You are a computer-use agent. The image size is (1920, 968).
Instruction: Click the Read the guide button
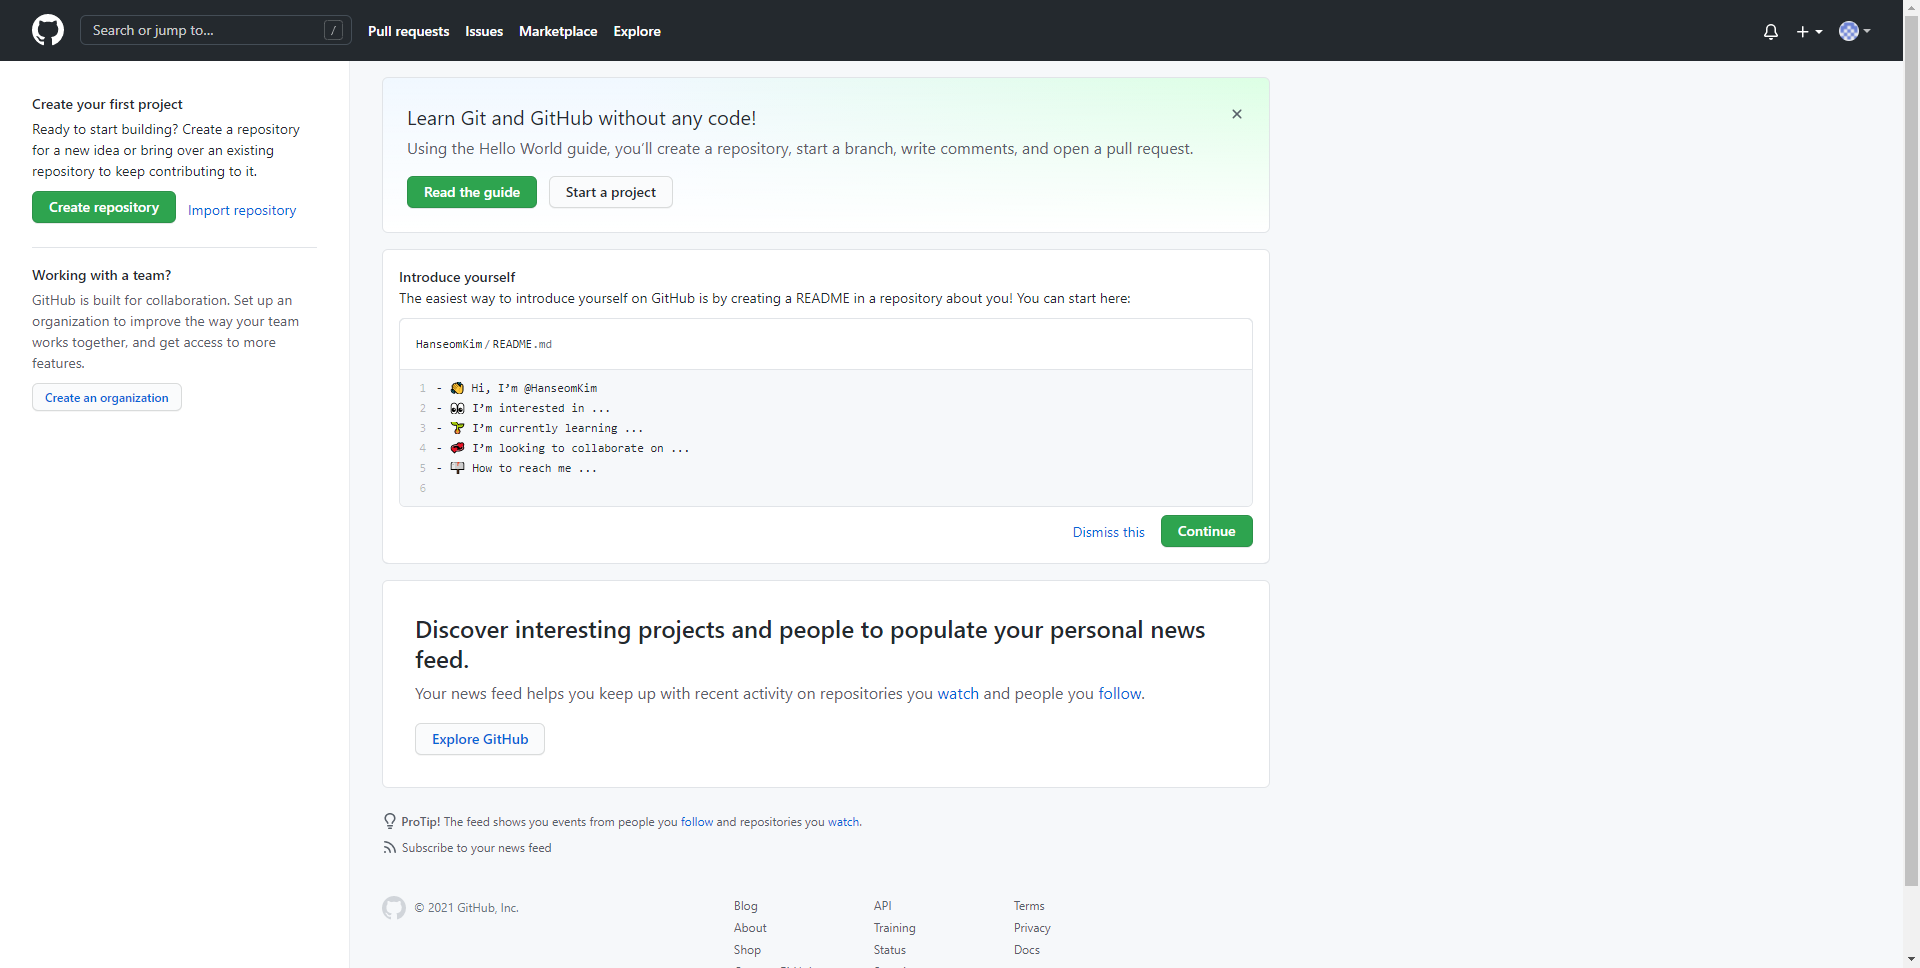click(x=472, y=192)
